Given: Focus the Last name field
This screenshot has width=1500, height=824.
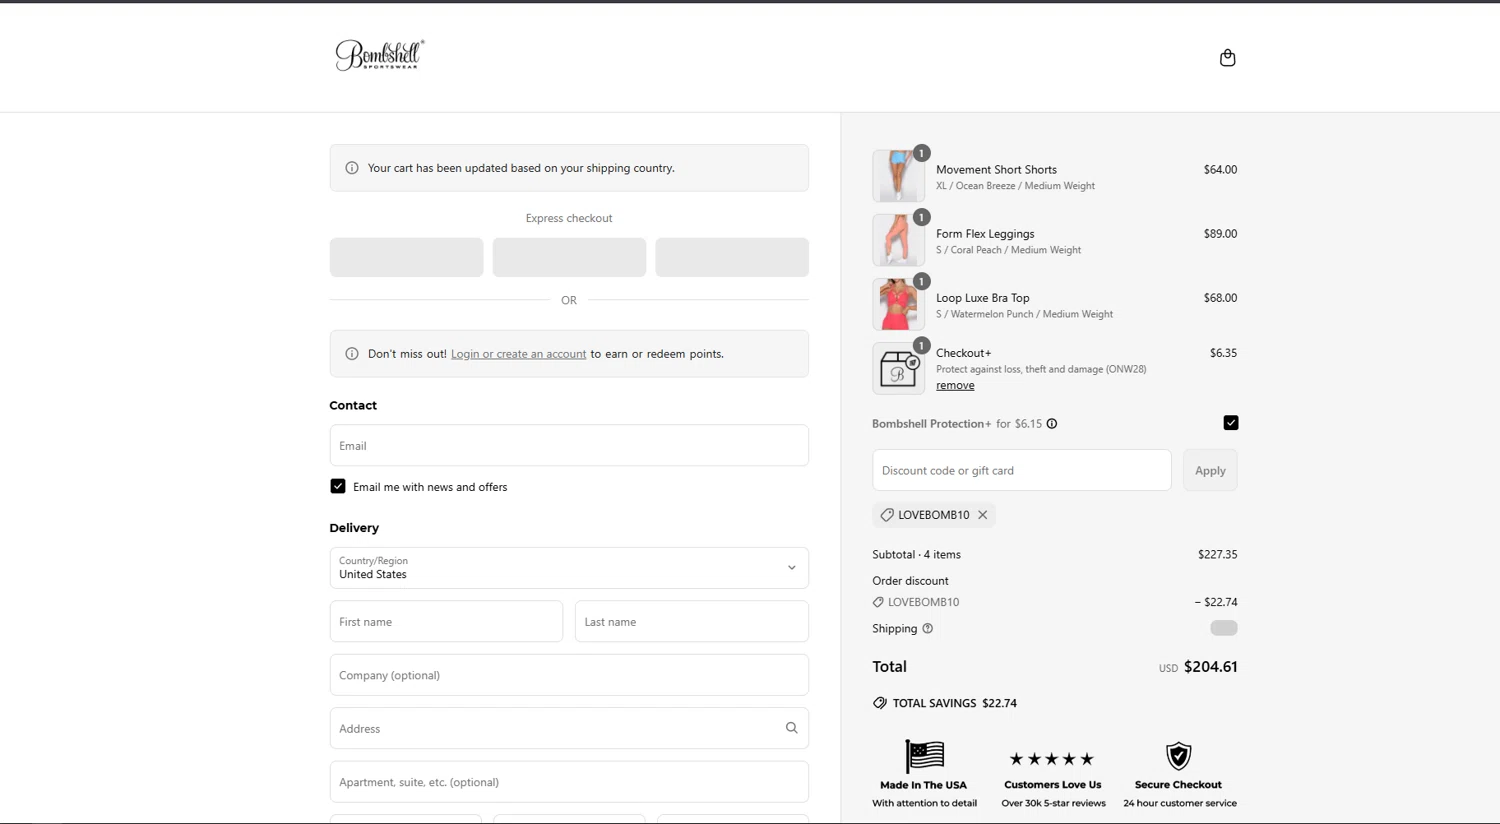Looking at the screenshot, I should 692,621.
